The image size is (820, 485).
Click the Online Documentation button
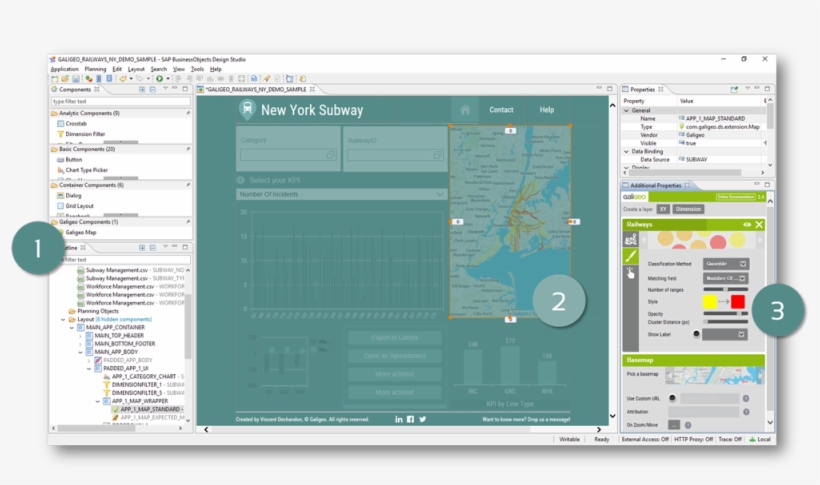[735, 197]
